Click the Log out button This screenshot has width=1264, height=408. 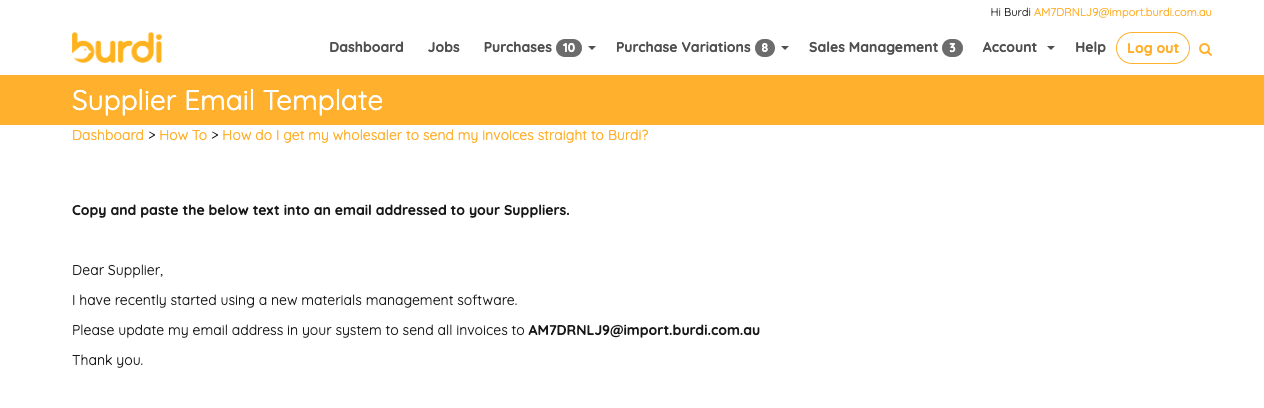pos(1153,48)
